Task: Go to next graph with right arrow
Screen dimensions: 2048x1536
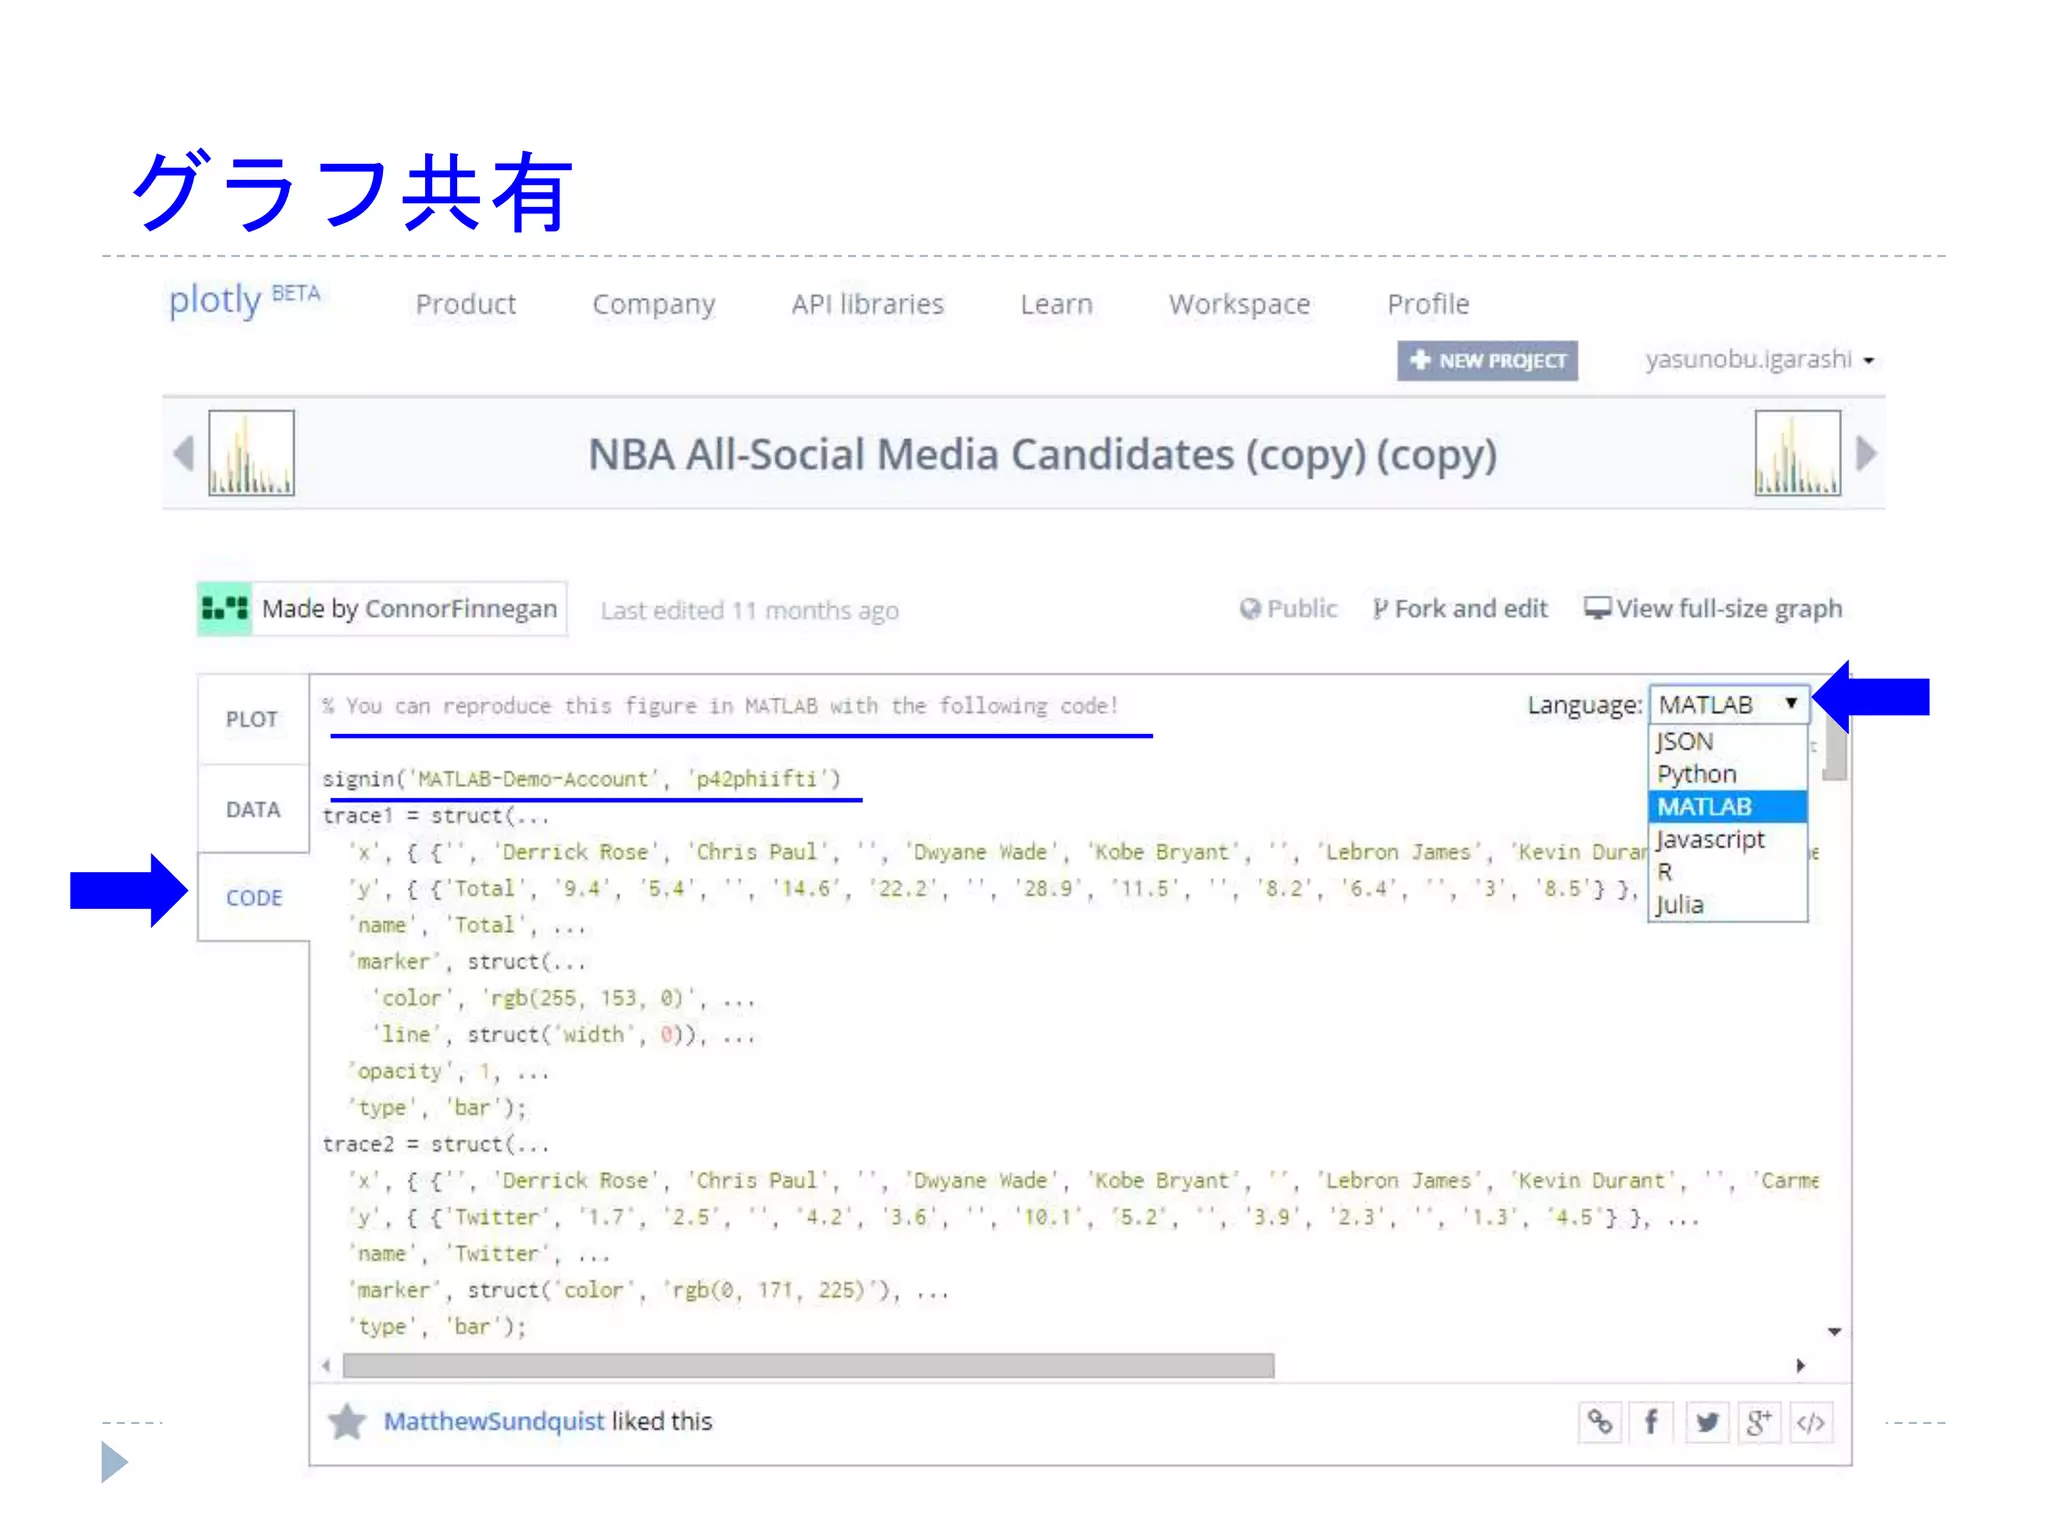Action: click(1866, 453)
